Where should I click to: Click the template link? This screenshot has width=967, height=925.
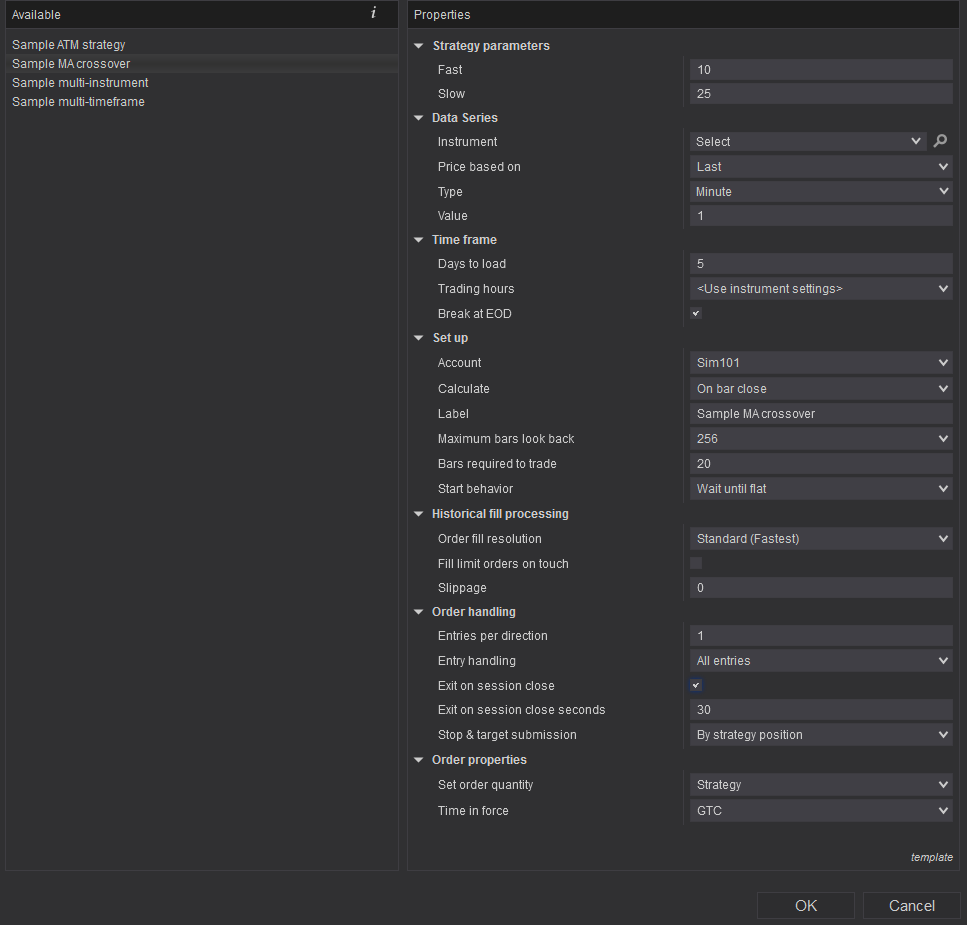point(931,857)
